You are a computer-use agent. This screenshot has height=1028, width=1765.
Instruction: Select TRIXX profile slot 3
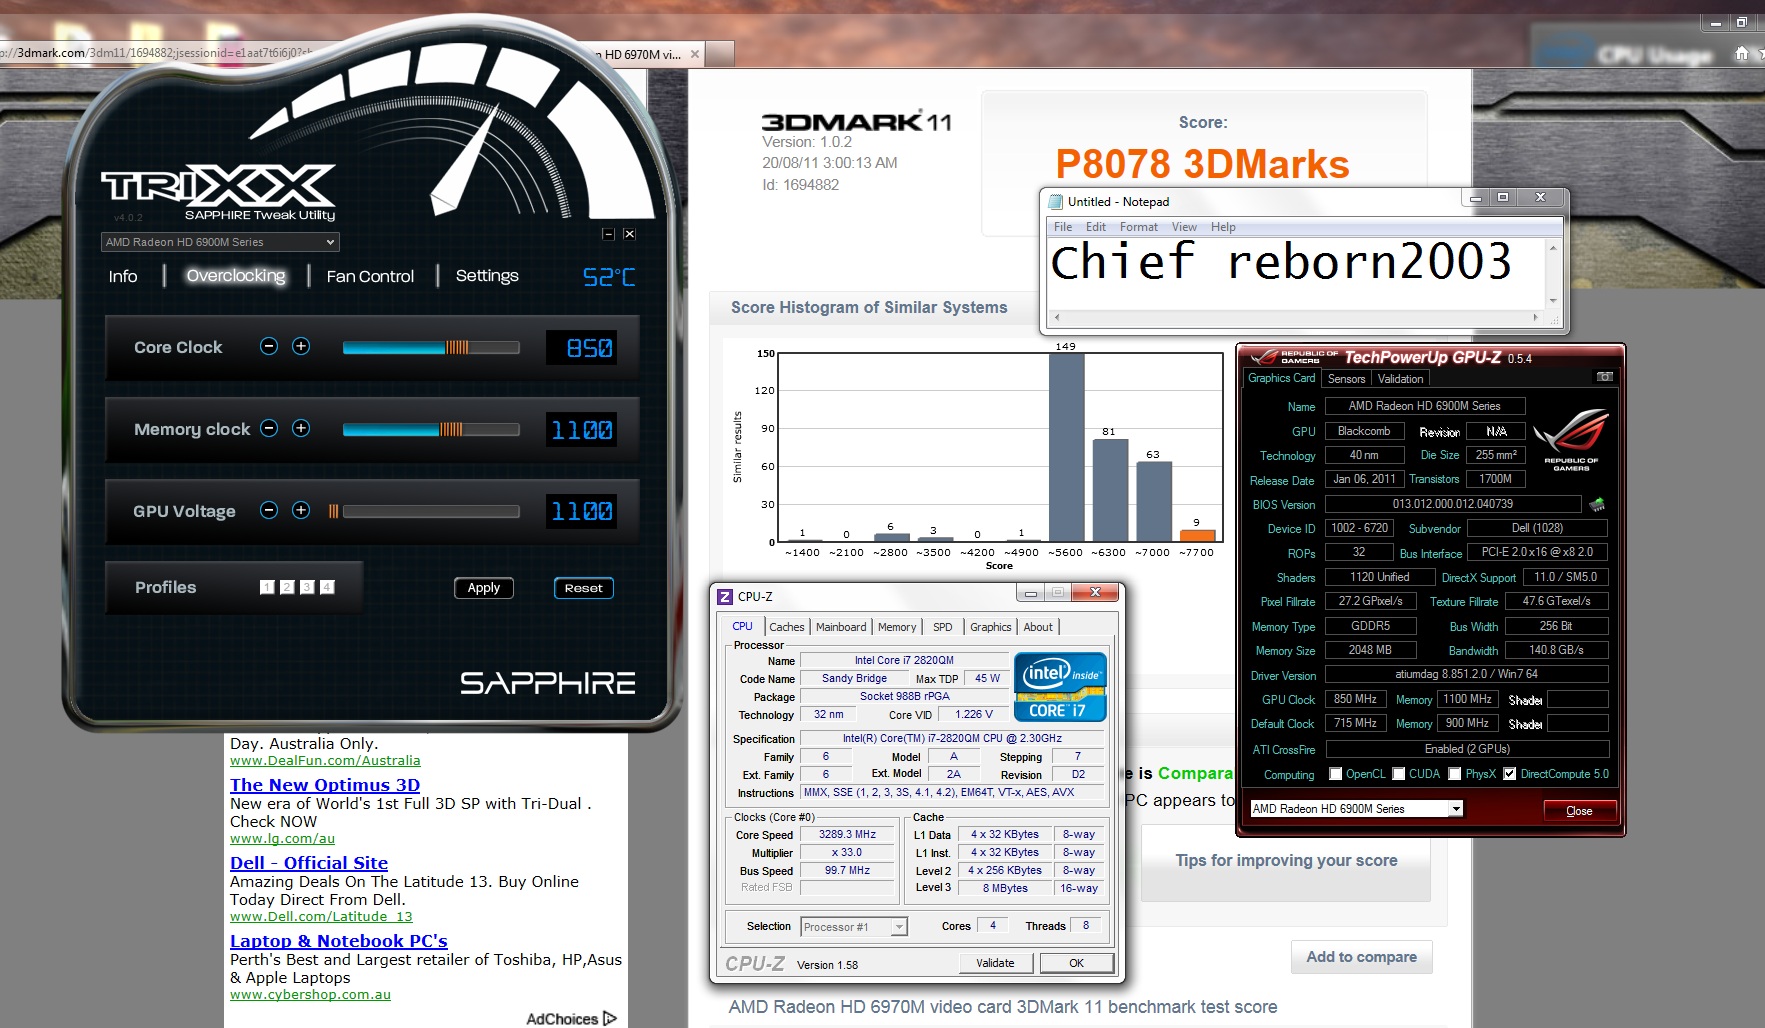[307, 587]
